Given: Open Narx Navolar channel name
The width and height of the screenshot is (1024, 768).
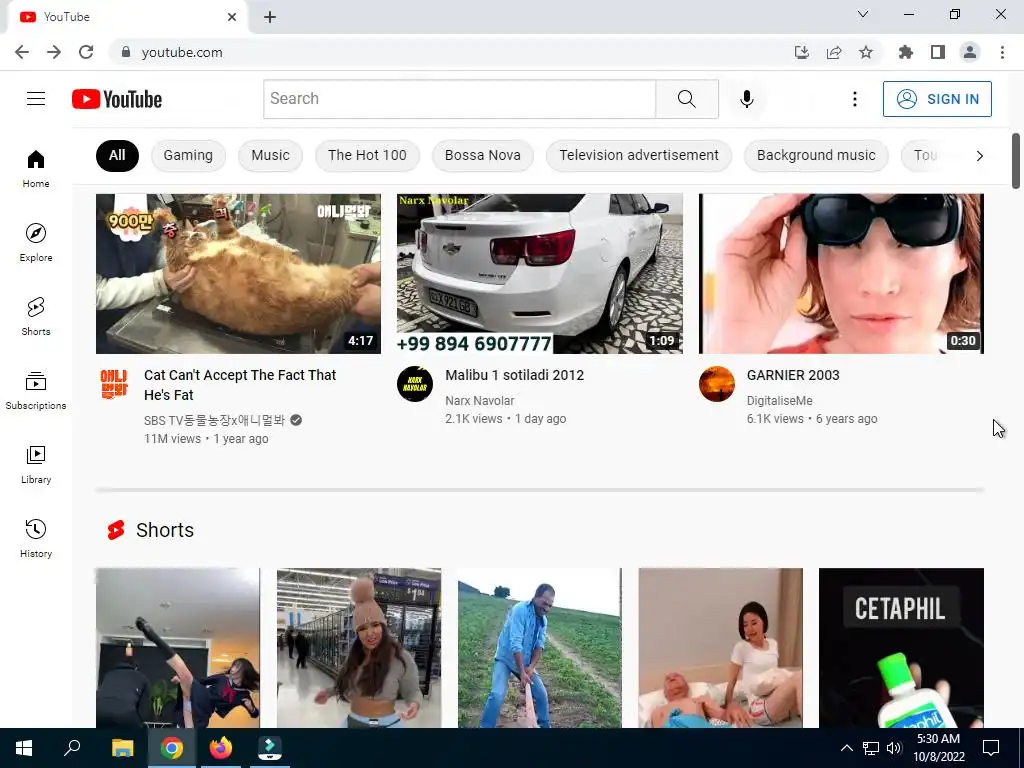Looking at the screenshot, I should [479, 400].
